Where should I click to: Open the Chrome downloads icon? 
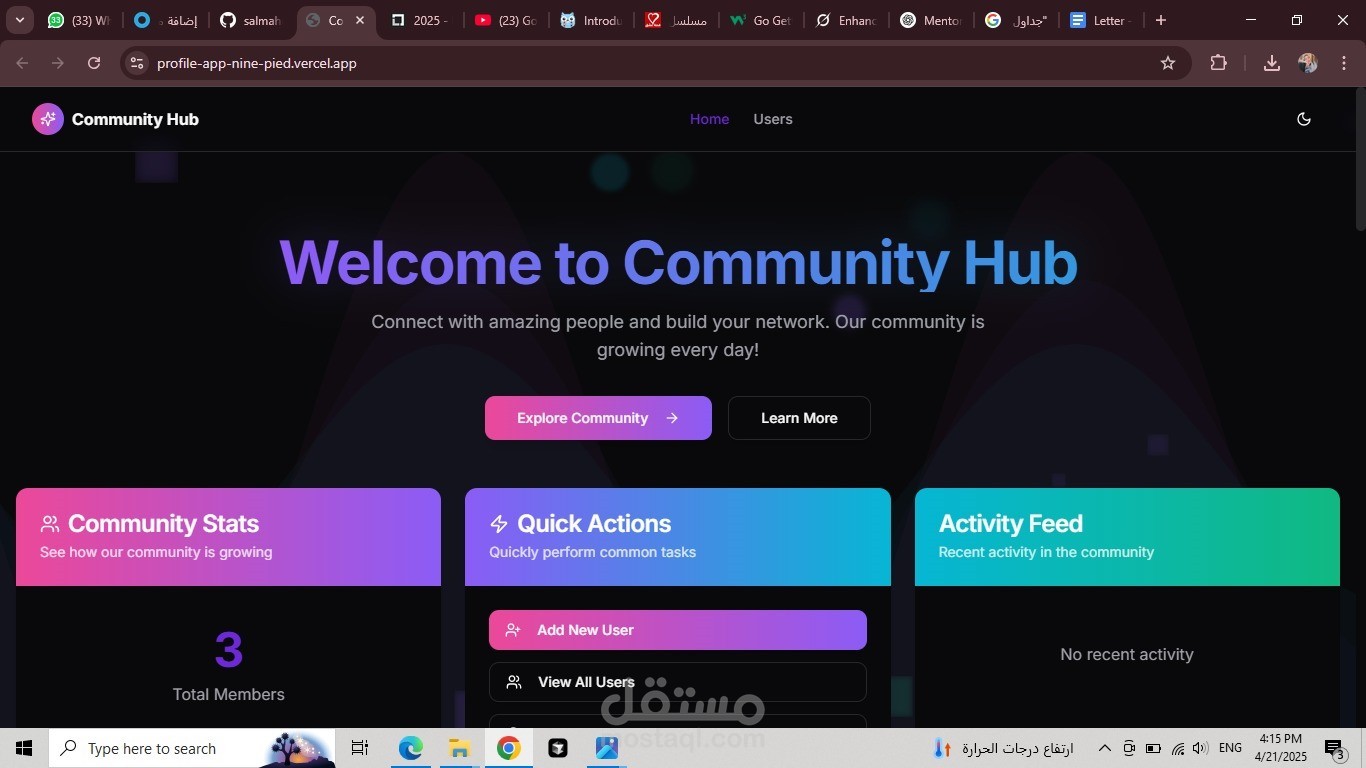point(1272,63)
